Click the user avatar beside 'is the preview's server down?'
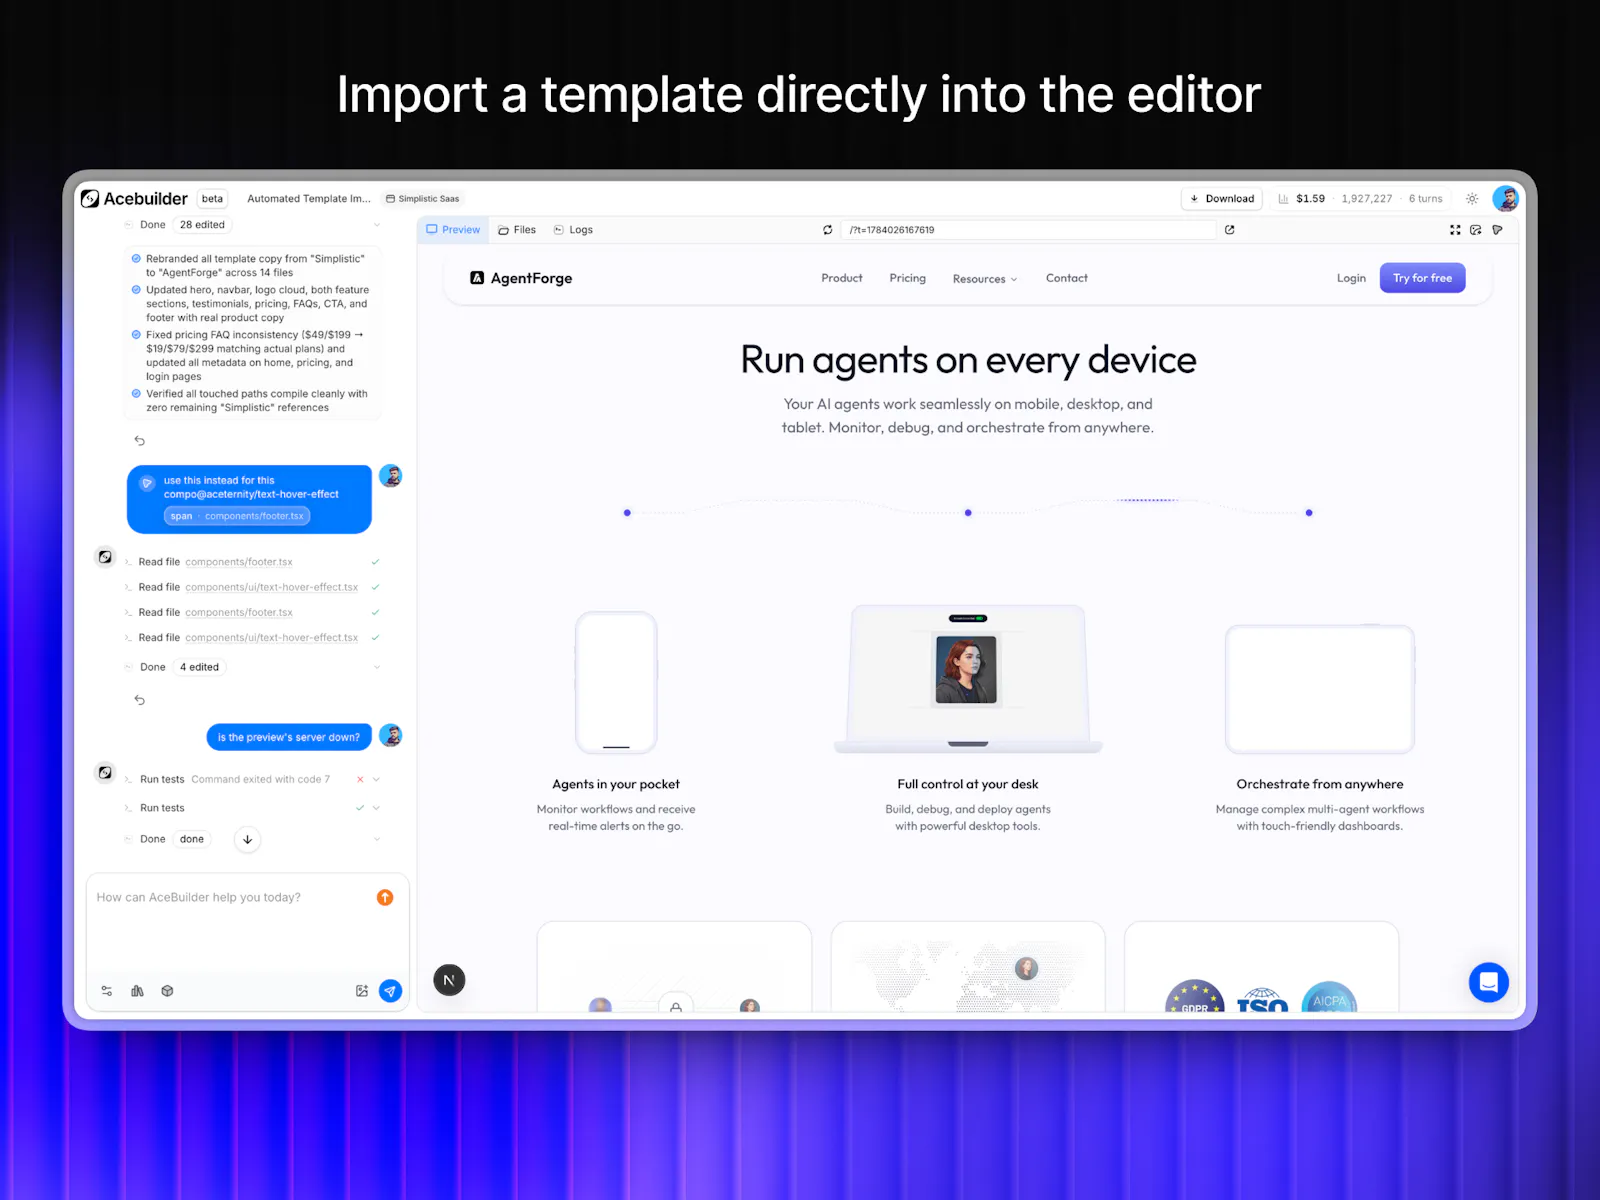This screenshot has width=1600, height=1200. pos(391,736)
